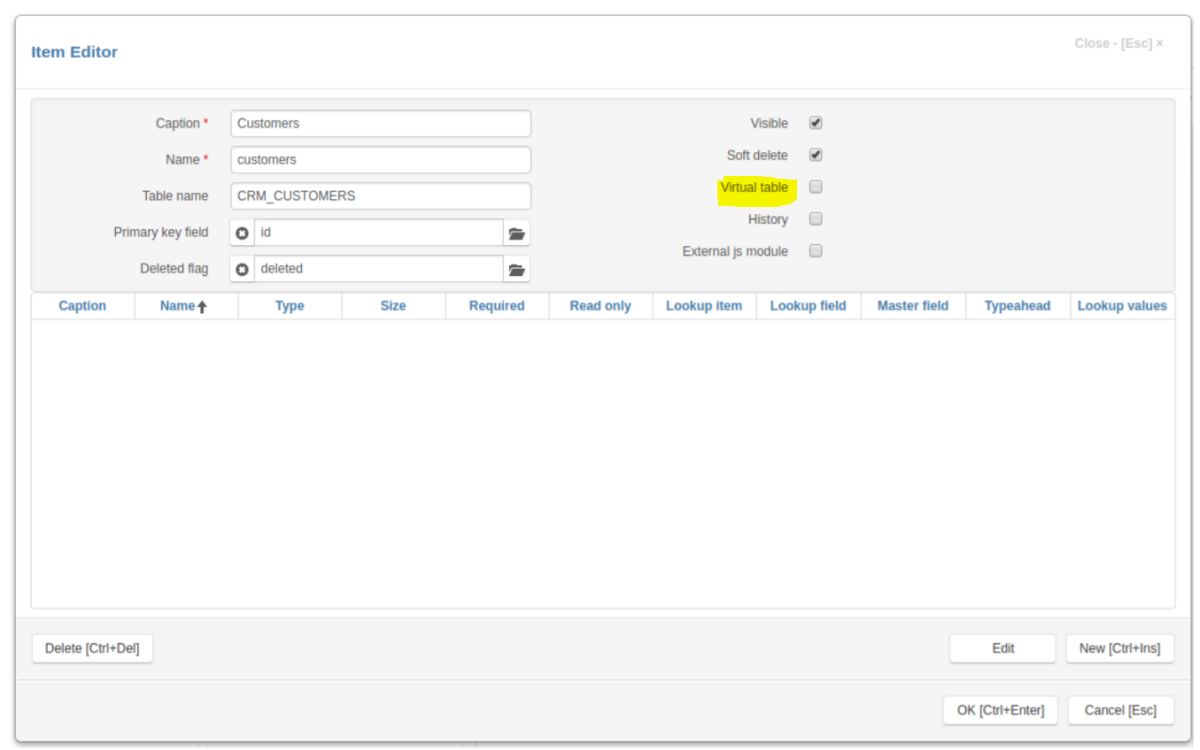Sort by the Lookup field column header
Image resolution: width=1200 pixels, height=750 pixels.
click(808, 307)
